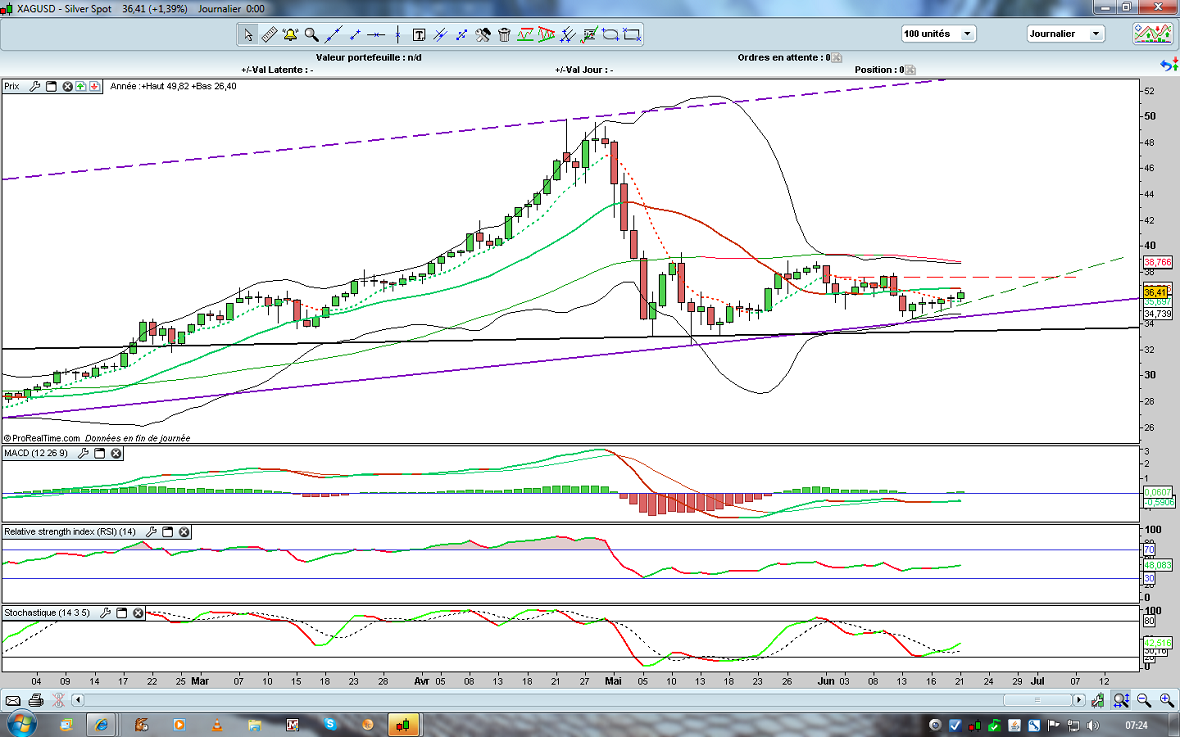Click the trash can delete-objects icon
The height and width of the screenshot is (737, 1180).
tap(504, 35)
